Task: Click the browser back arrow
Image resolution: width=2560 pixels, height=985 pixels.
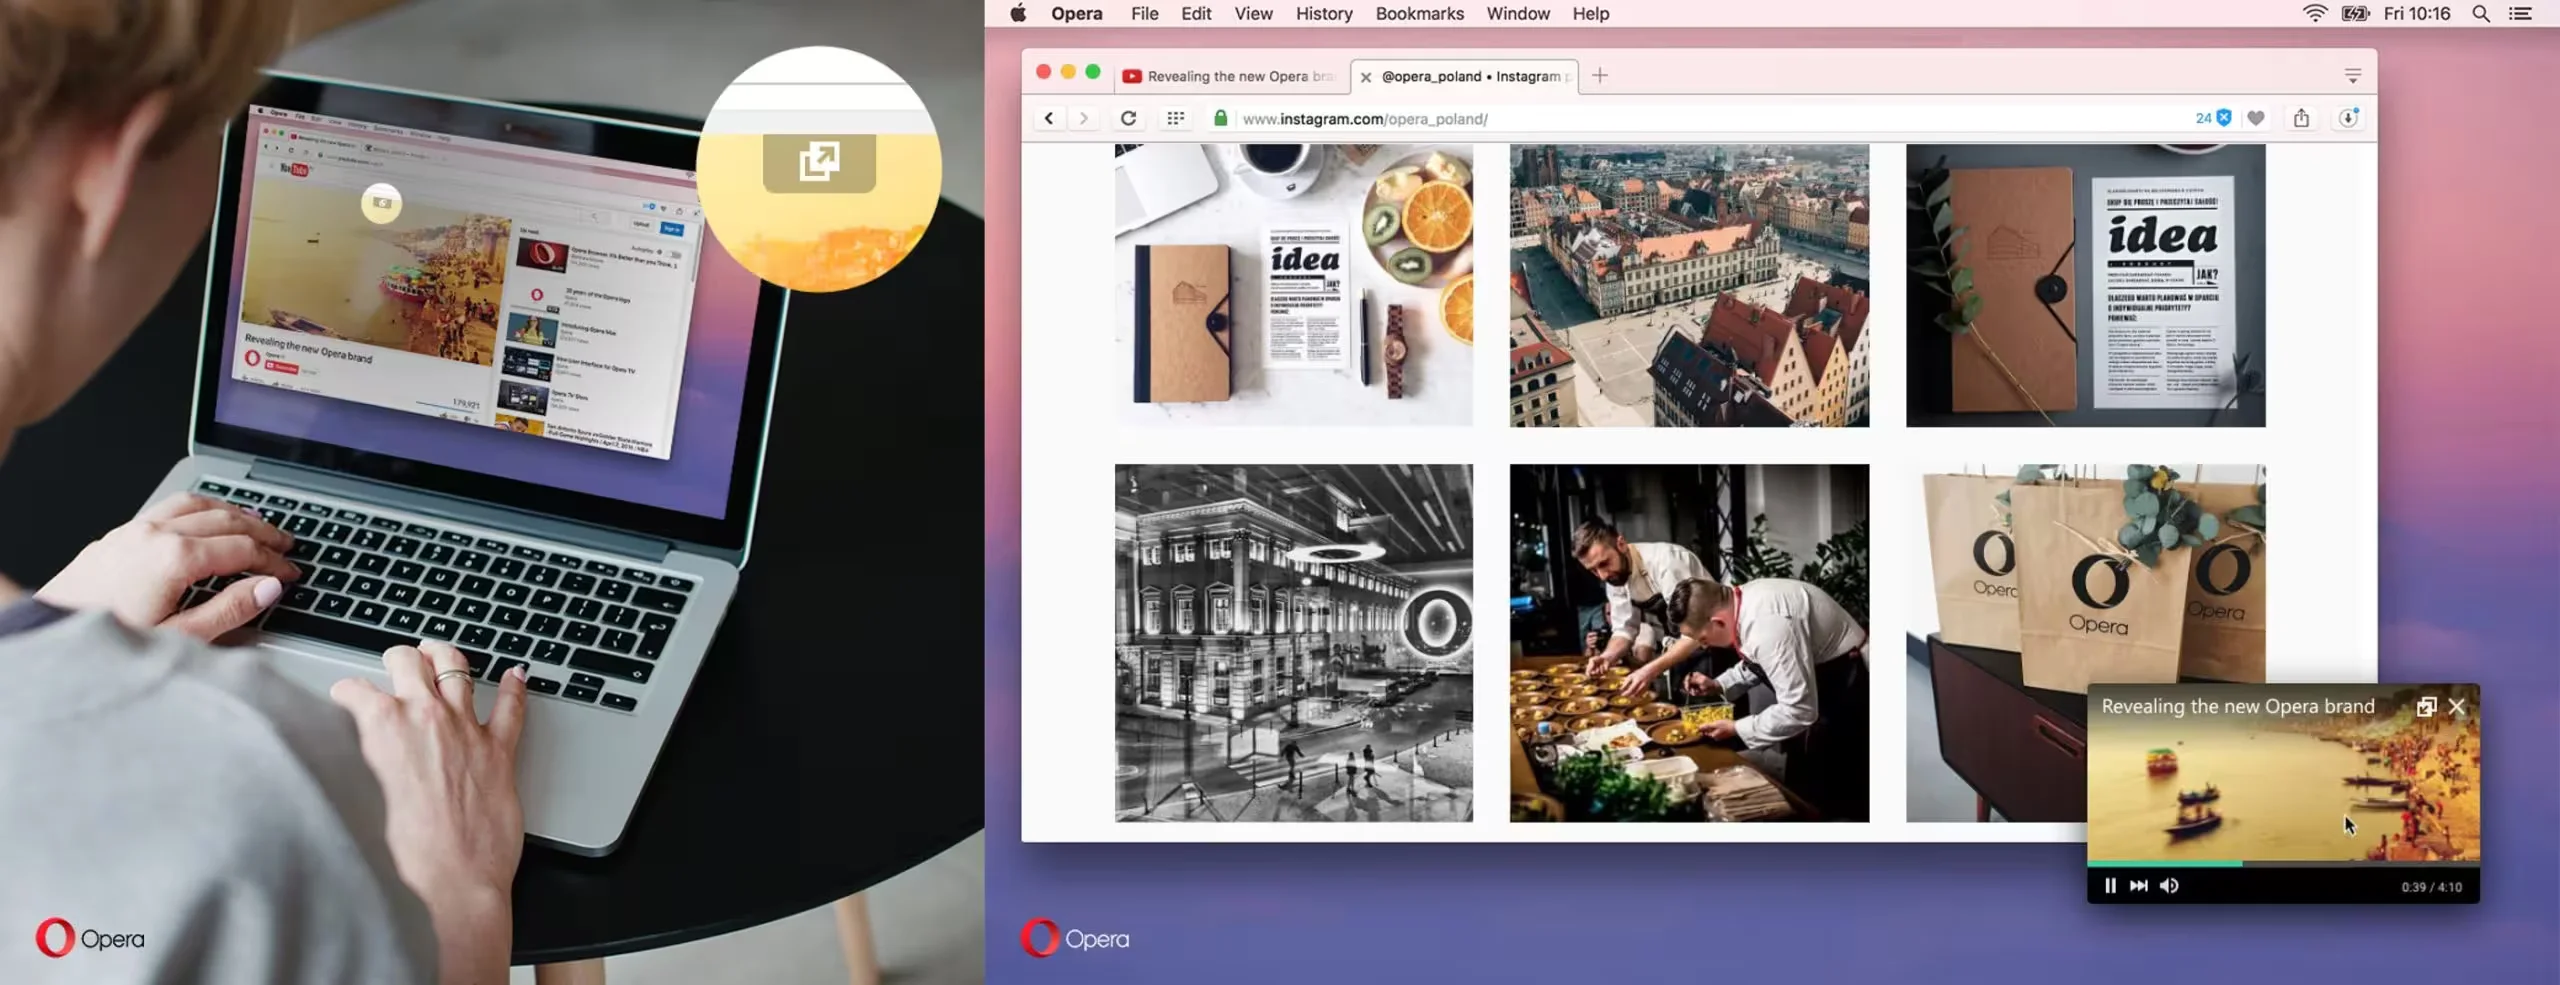Action: point(1049,118)
